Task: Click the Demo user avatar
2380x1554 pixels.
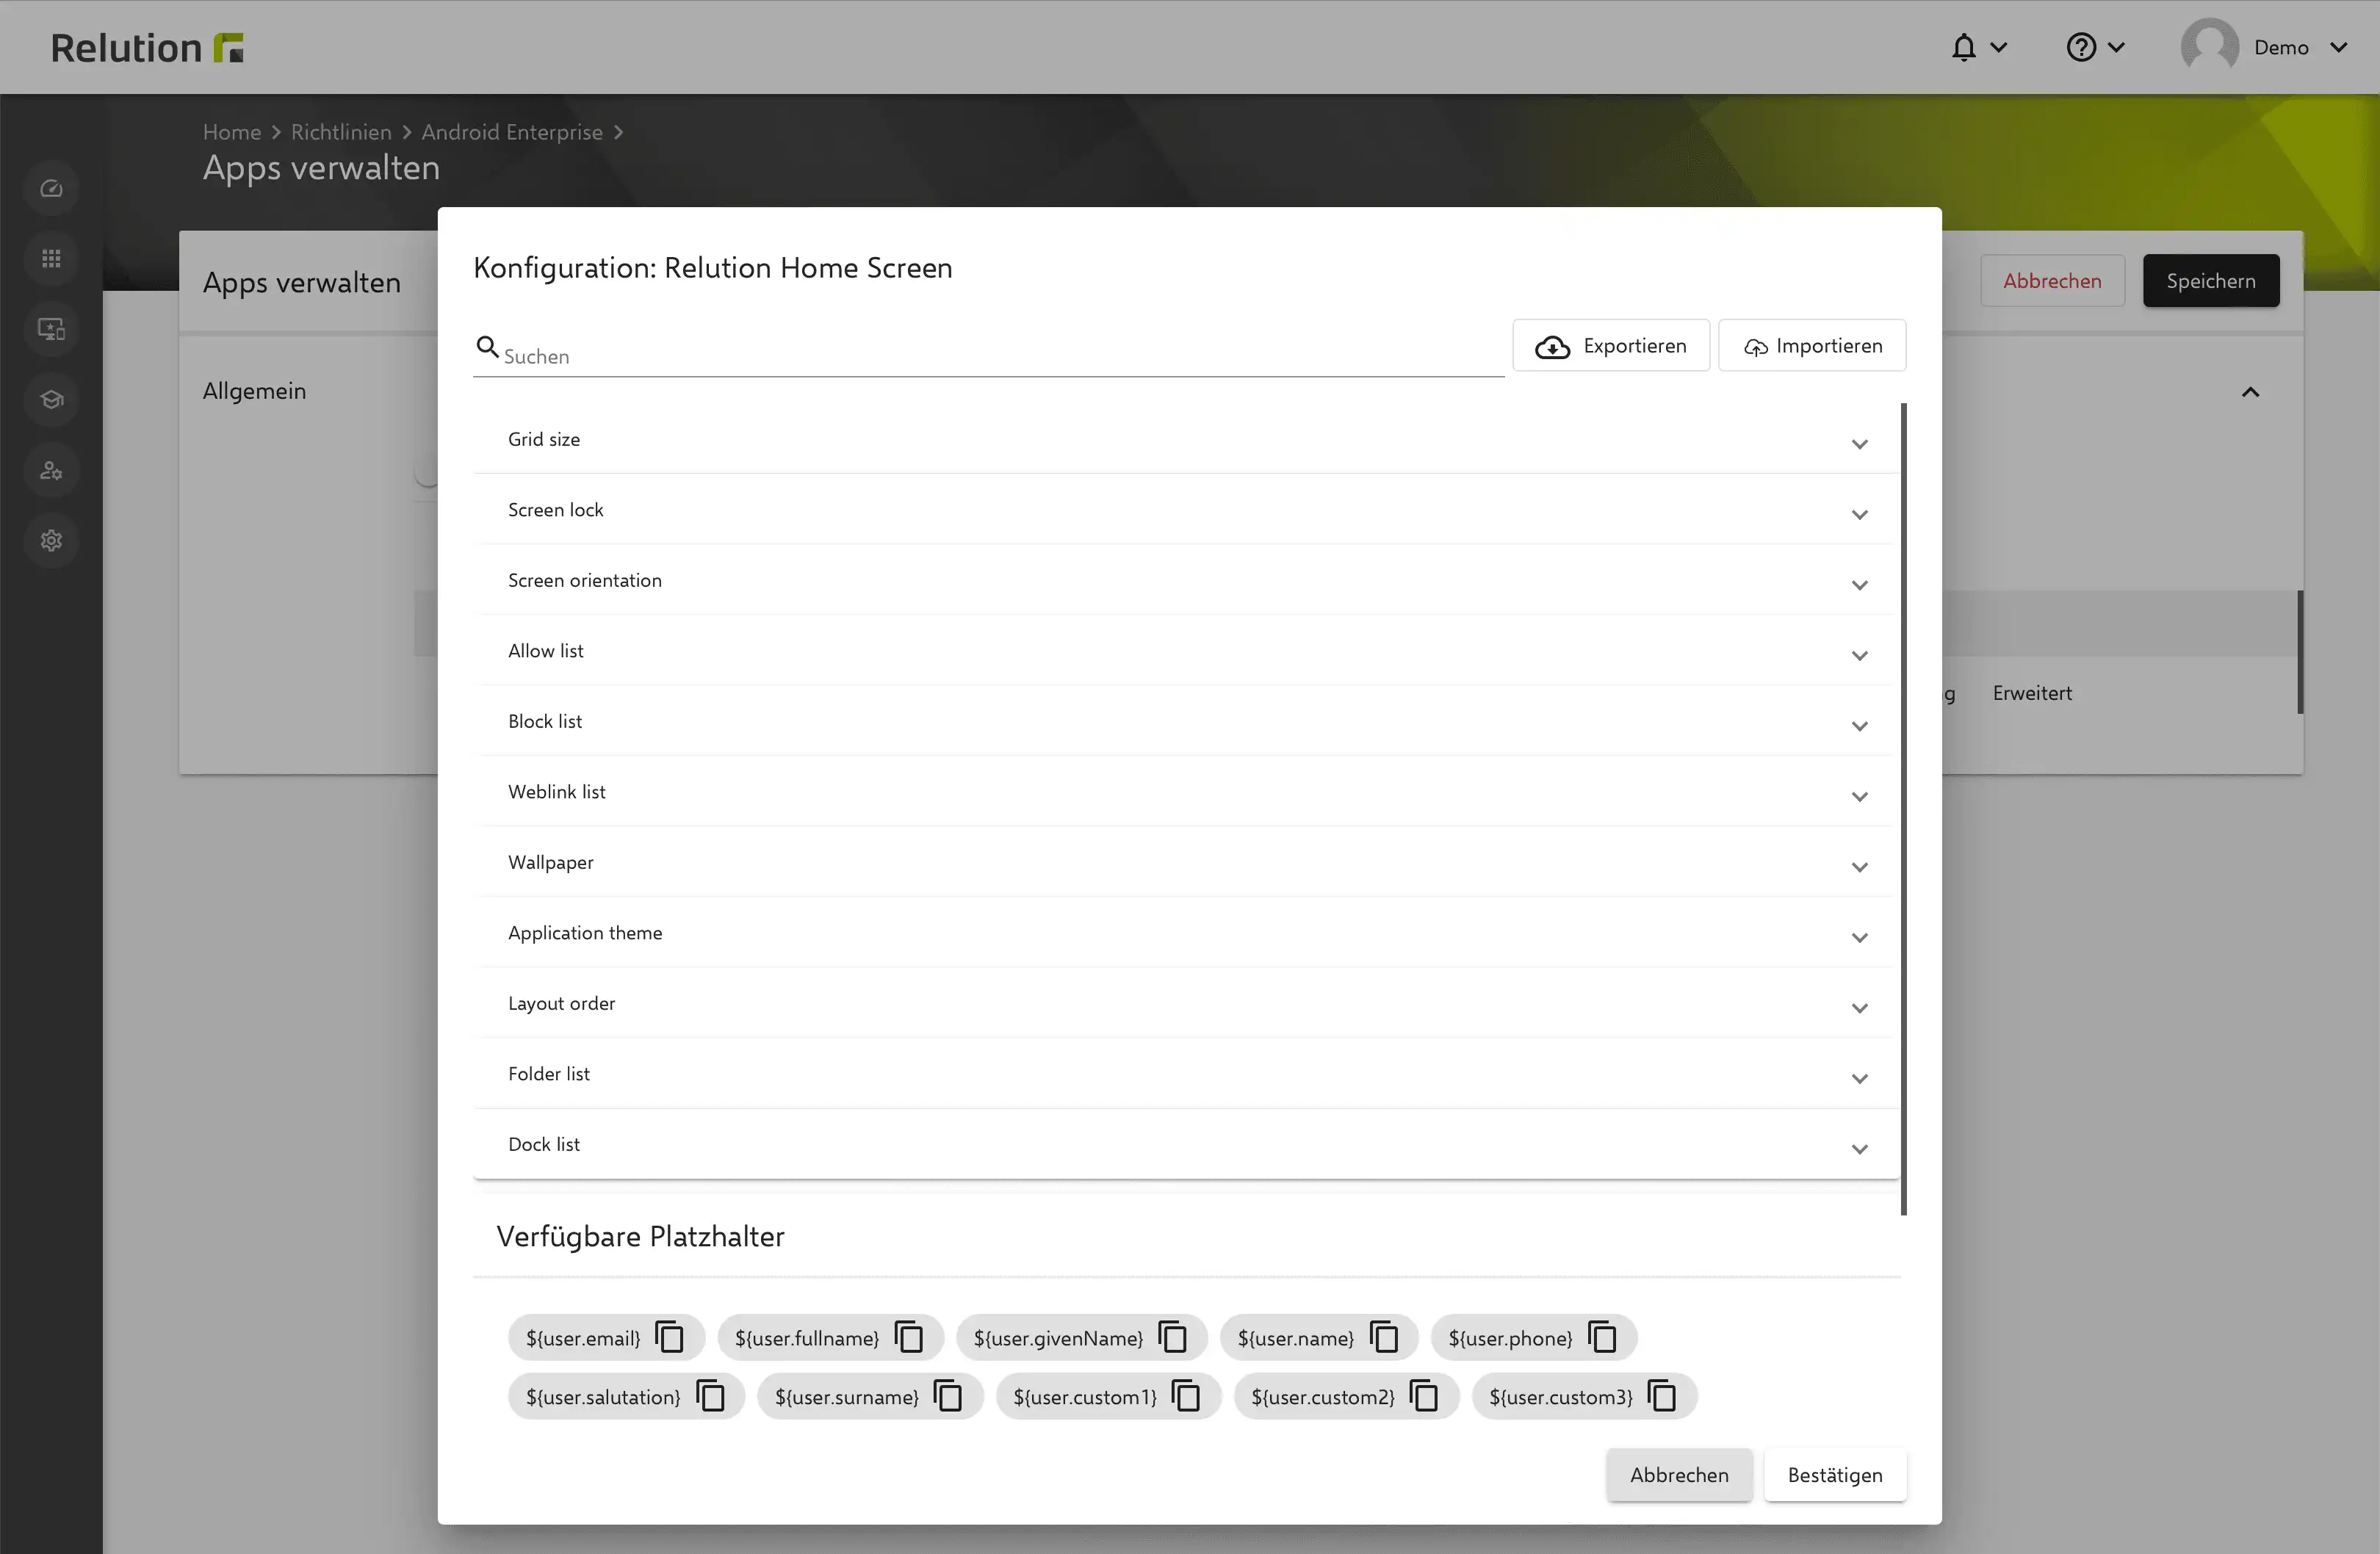Action: pyautogui.click(x=2209, y=47)
